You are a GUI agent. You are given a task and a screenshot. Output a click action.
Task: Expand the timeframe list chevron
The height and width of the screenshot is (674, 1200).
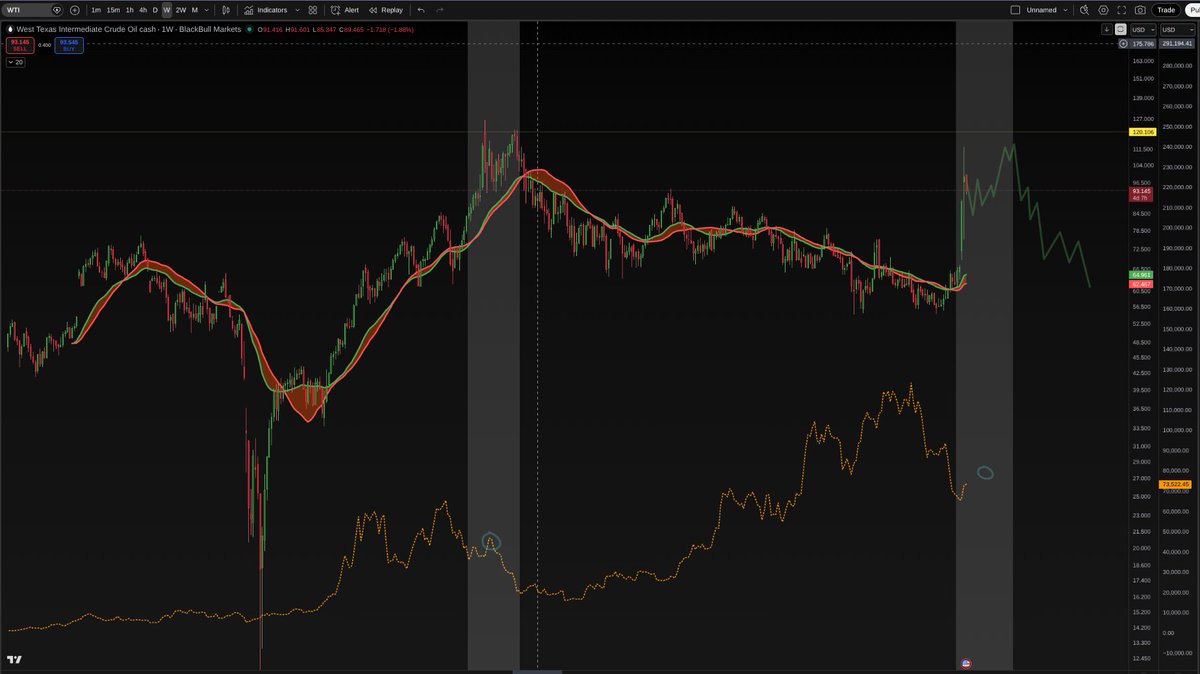[207, 10]
